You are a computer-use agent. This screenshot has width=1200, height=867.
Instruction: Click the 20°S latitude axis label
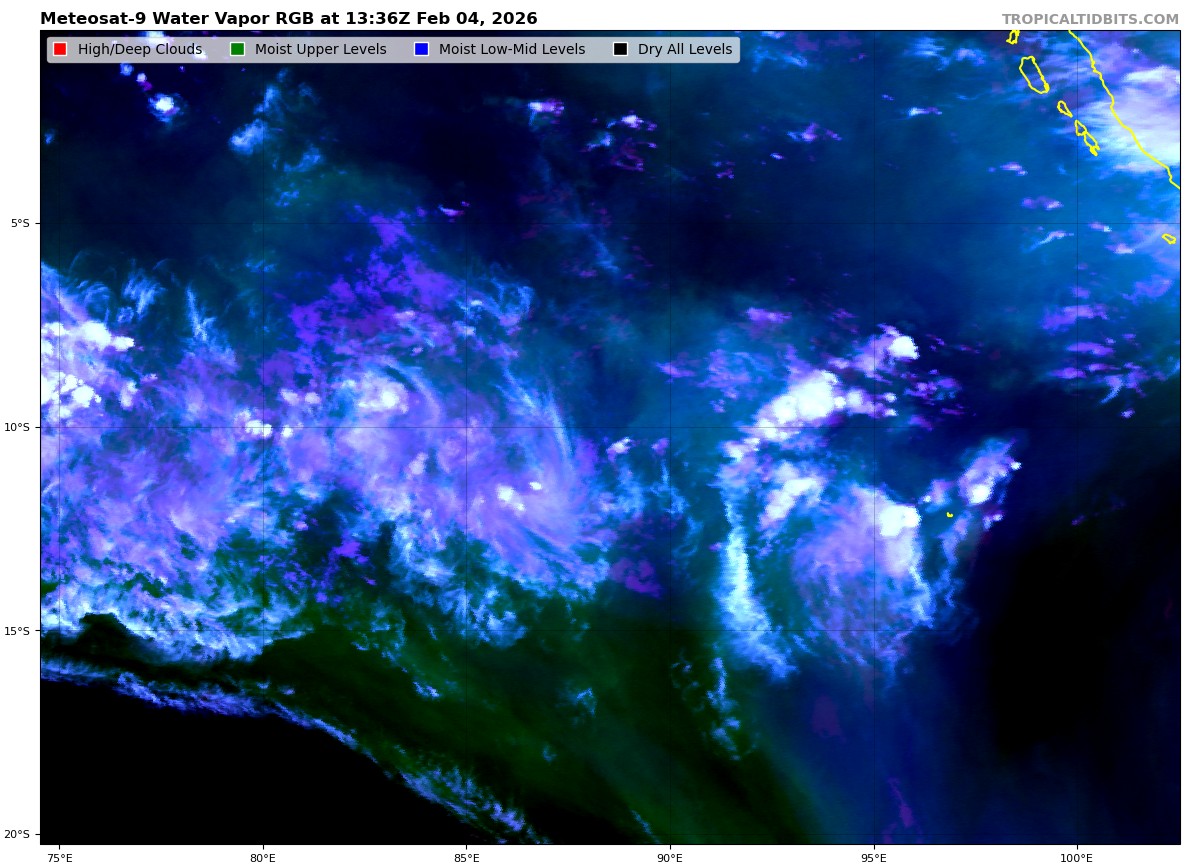coord(18,834)
